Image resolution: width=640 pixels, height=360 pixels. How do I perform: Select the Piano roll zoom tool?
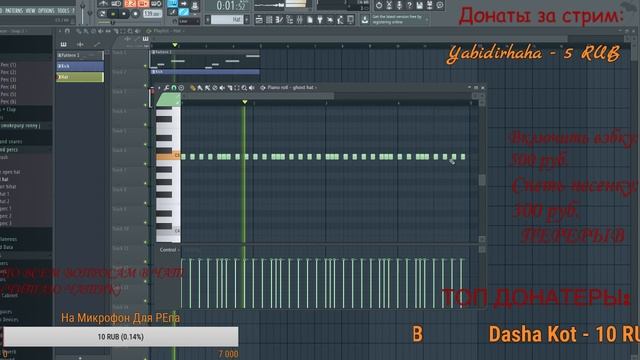244,88
